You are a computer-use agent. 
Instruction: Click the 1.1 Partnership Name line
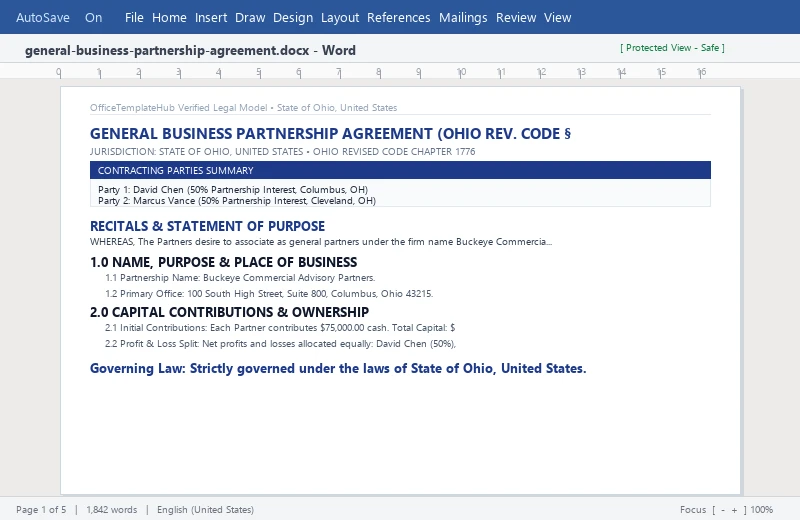[240, 278]
